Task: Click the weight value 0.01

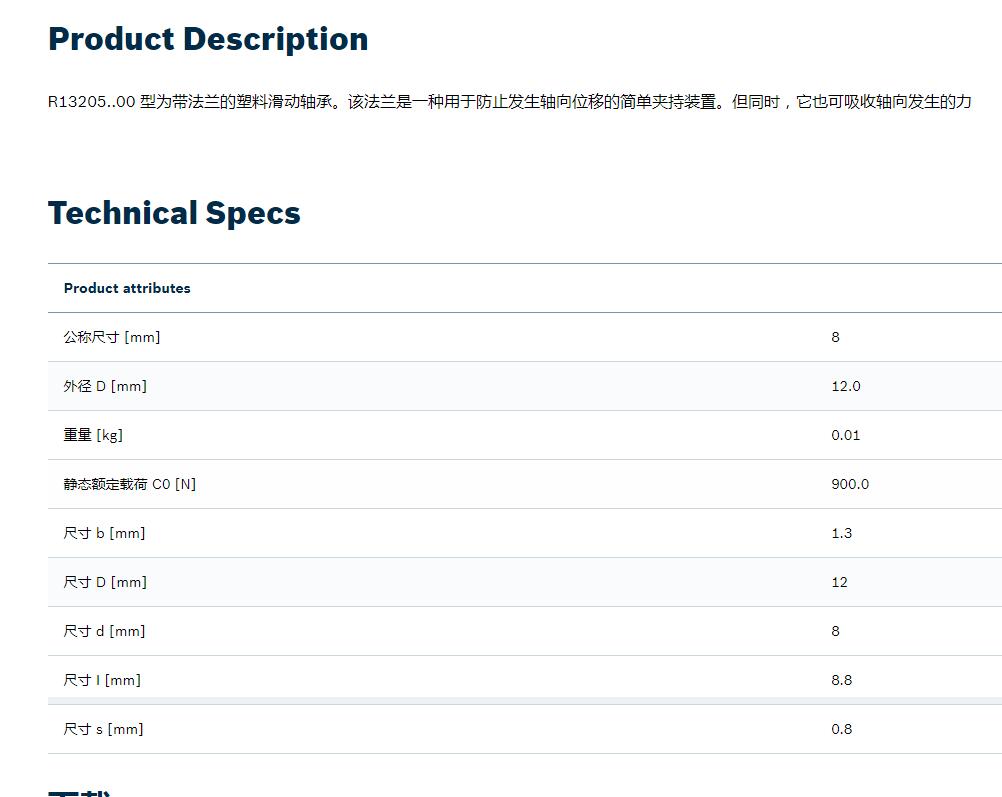Action: (845, 435)
